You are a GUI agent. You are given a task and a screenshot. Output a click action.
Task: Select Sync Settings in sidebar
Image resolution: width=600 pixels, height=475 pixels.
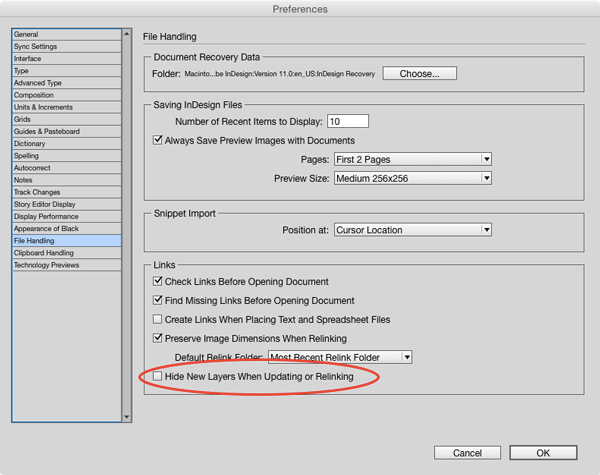click(67, 47)
